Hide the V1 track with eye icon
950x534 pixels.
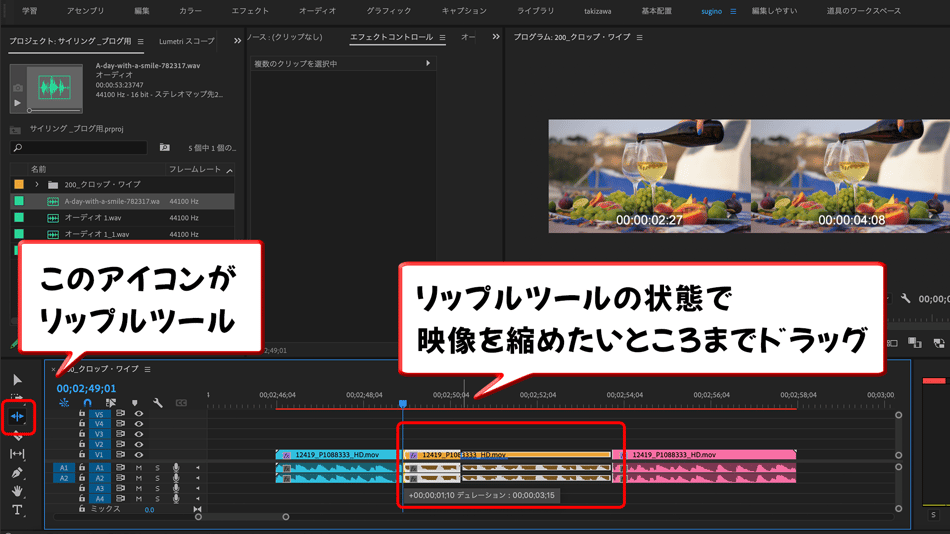pyautogui.click(x=139, y=455)
